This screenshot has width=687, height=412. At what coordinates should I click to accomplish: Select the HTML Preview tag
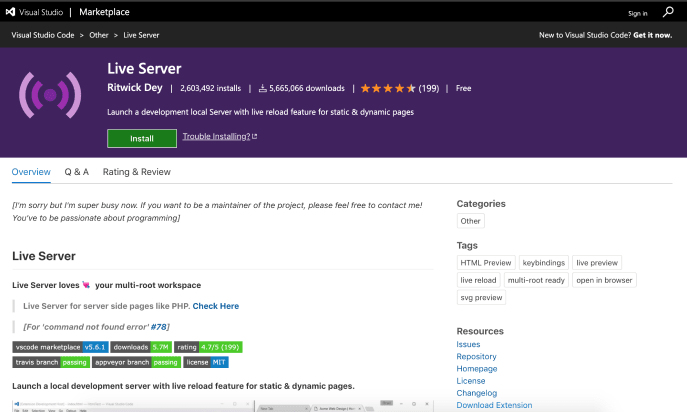[x=486, y=263]
